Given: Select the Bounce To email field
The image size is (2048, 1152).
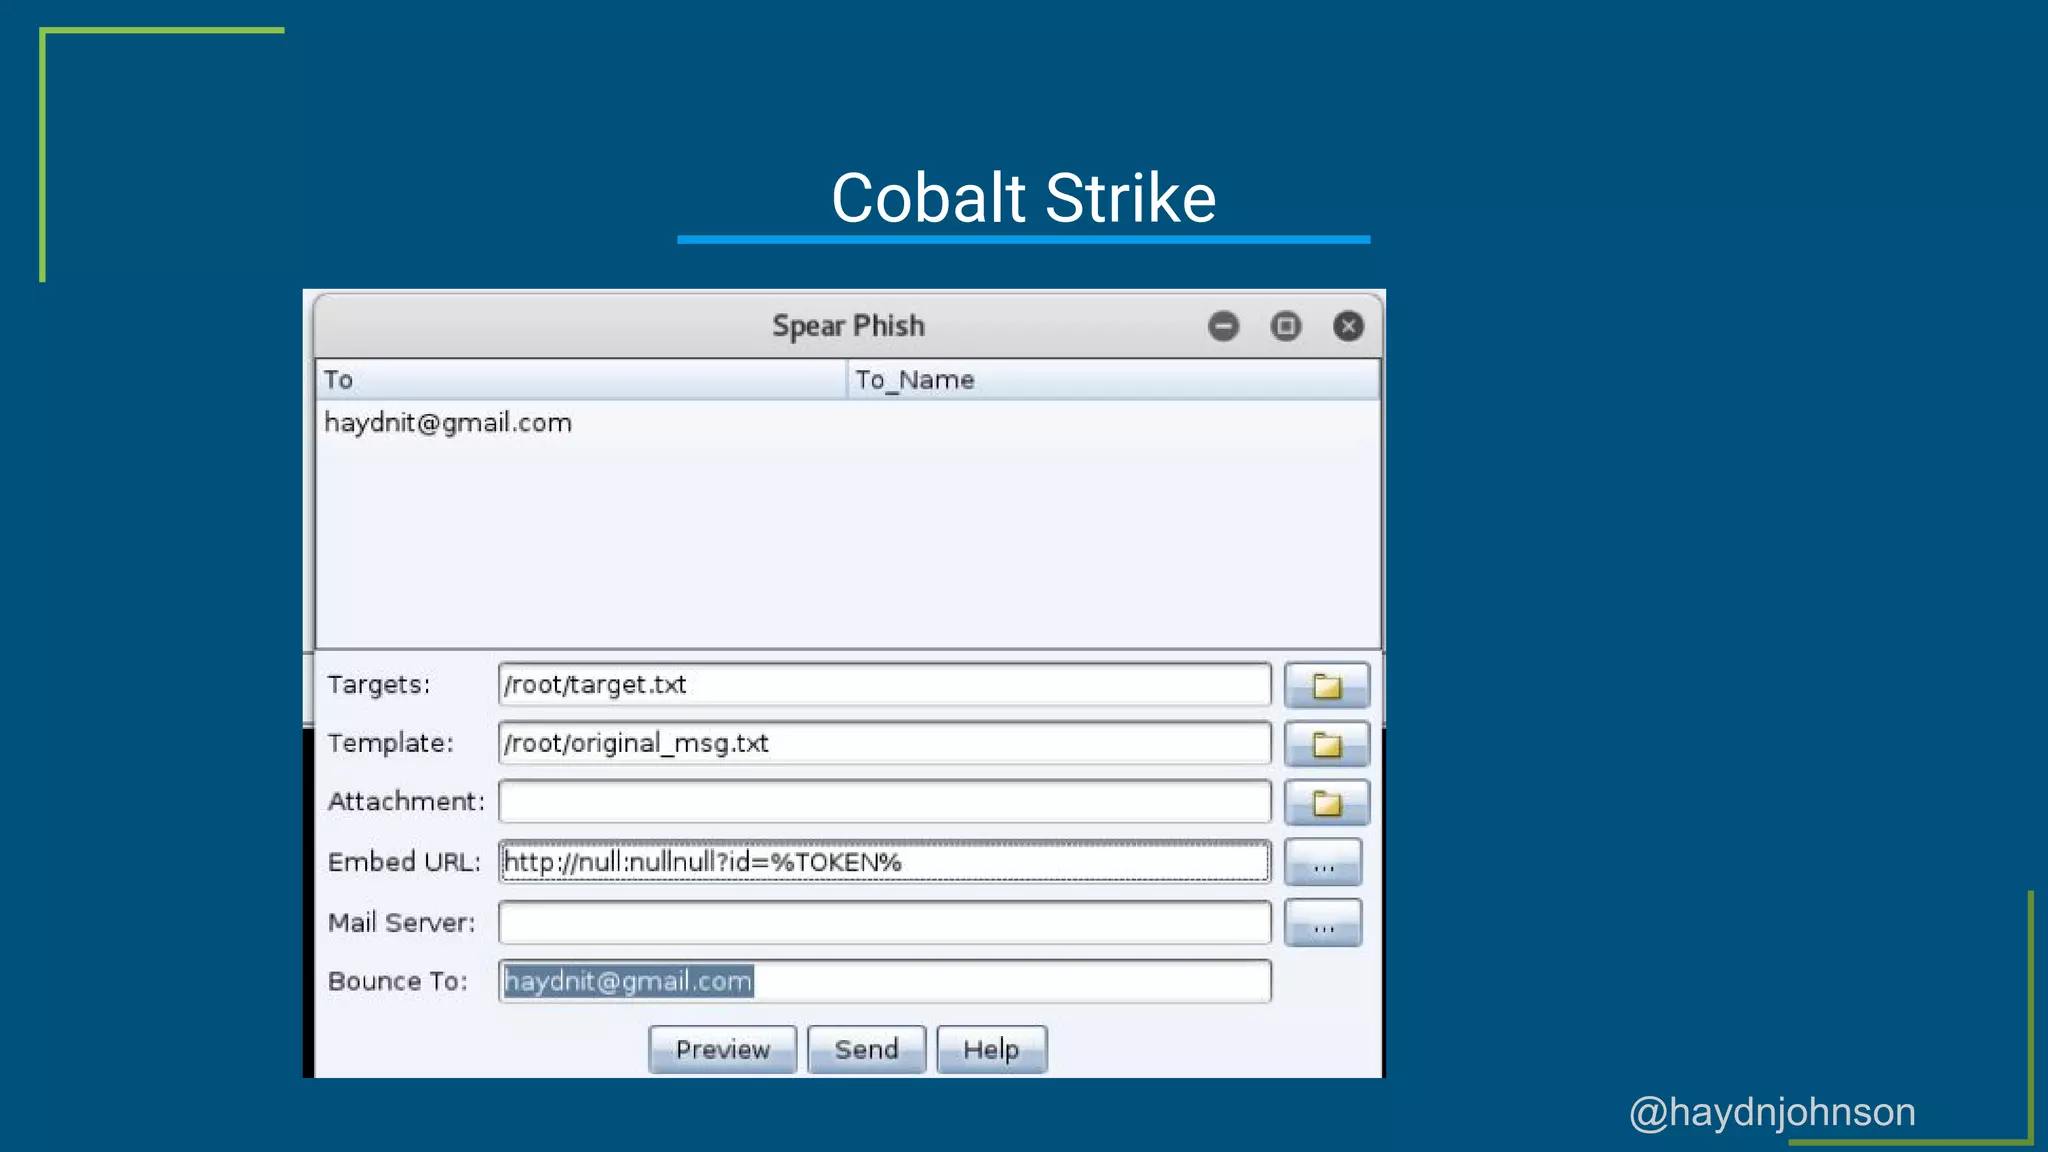Looking at the screenshot, I should click(885, 981).
